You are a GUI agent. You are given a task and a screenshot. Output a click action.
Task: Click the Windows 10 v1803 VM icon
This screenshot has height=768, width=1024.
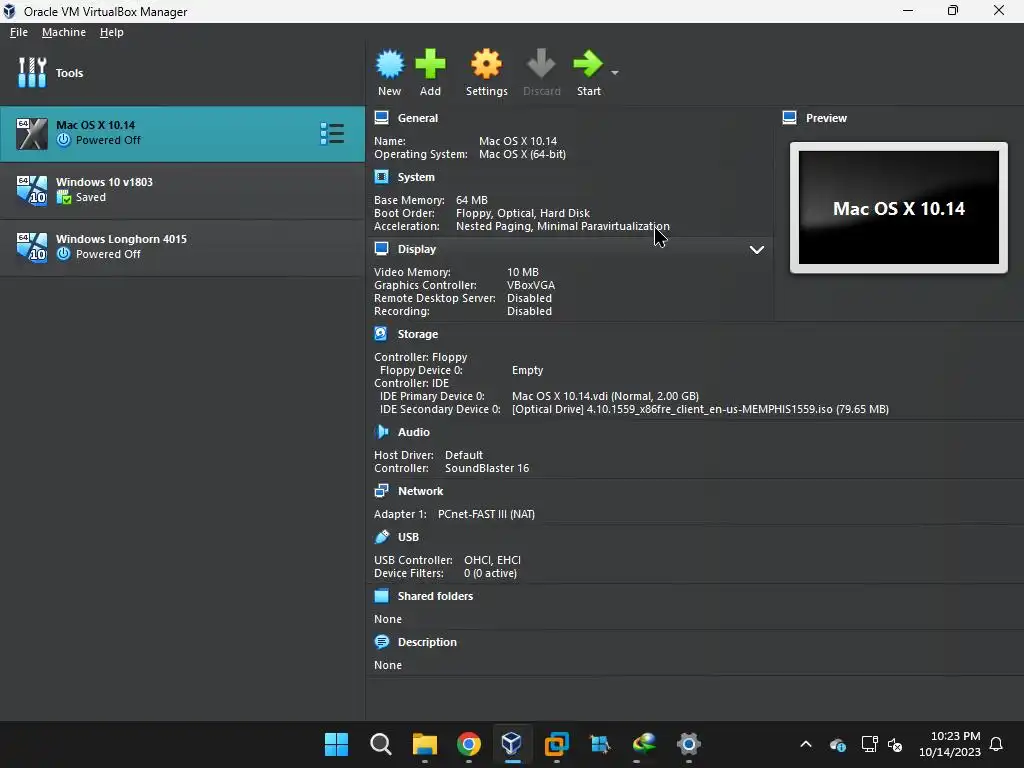tap(31, 190)
